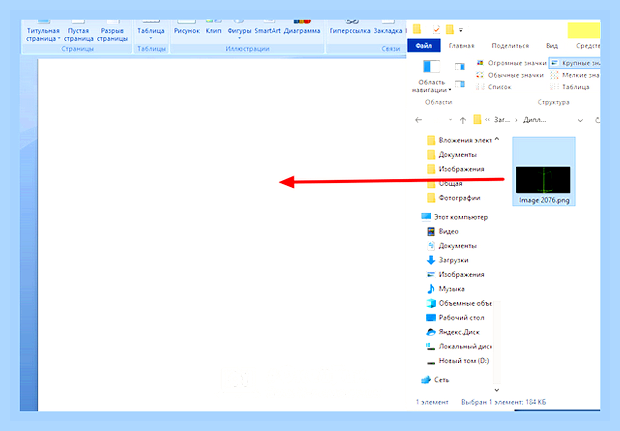This screenshot has height=431, width=620.
Task: Open Музыка in navigation tree
Action: [446, 289]
